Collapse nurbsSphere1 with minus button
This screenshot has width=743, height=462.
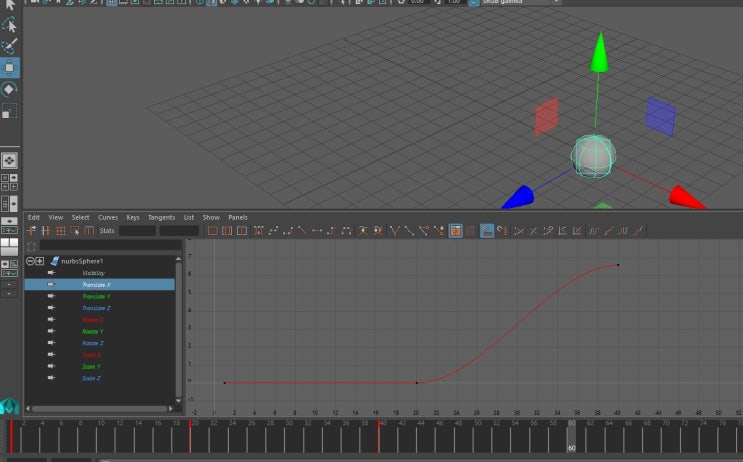coord(30,261)
